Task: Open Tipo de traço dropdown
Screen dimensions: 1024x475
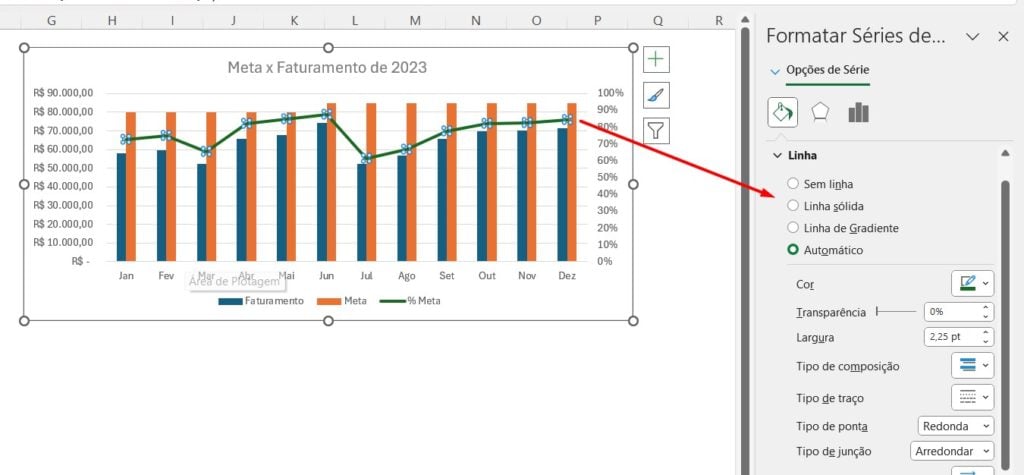Action: 972,397
